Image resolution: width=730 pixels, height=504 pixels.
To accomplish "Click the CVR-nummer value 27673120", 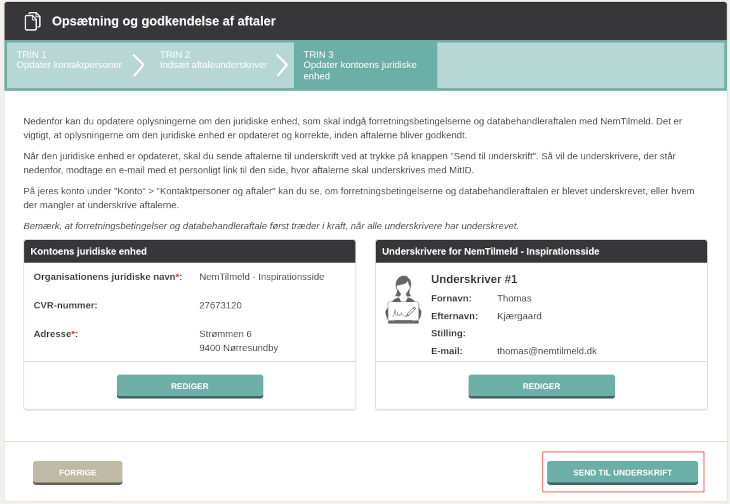I will coord(220,305).
